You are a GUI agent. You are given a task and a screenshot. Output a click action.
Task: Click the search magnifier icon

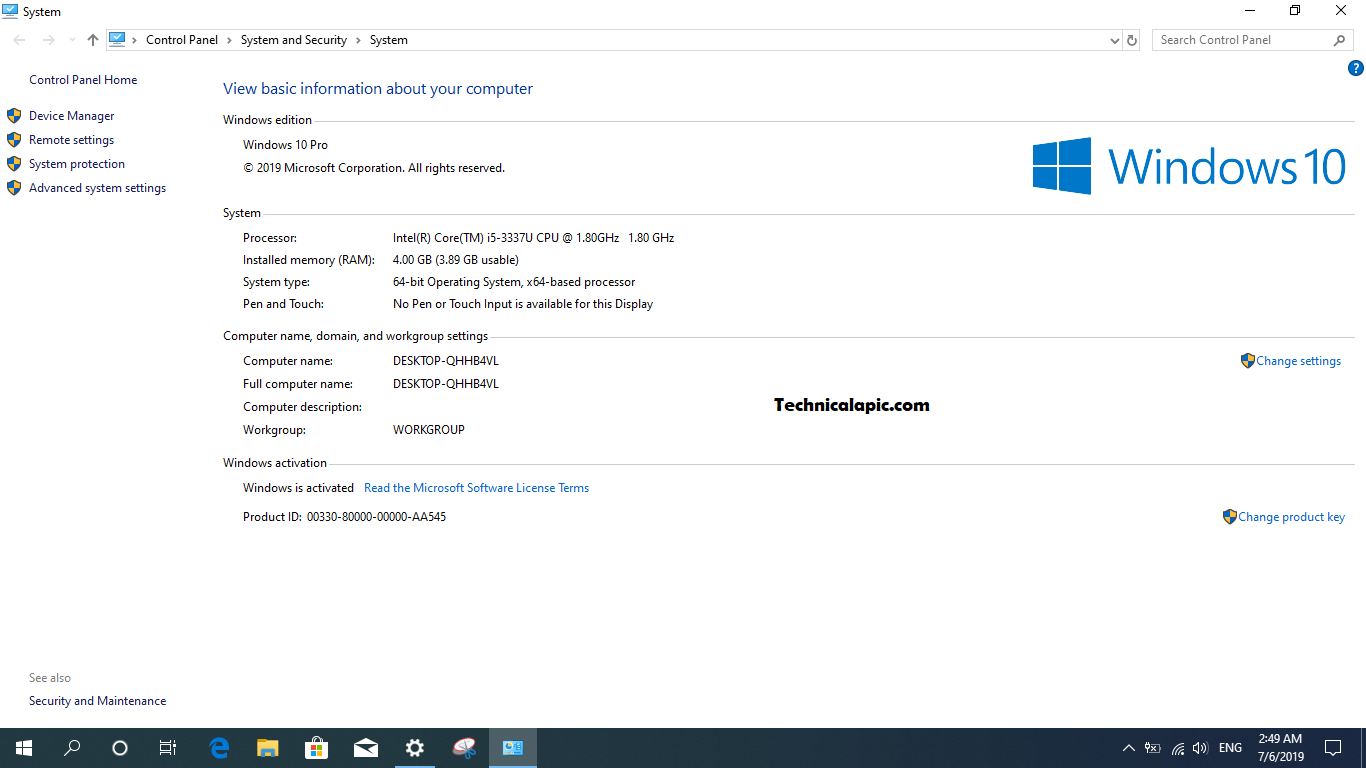click(1340, 40)
